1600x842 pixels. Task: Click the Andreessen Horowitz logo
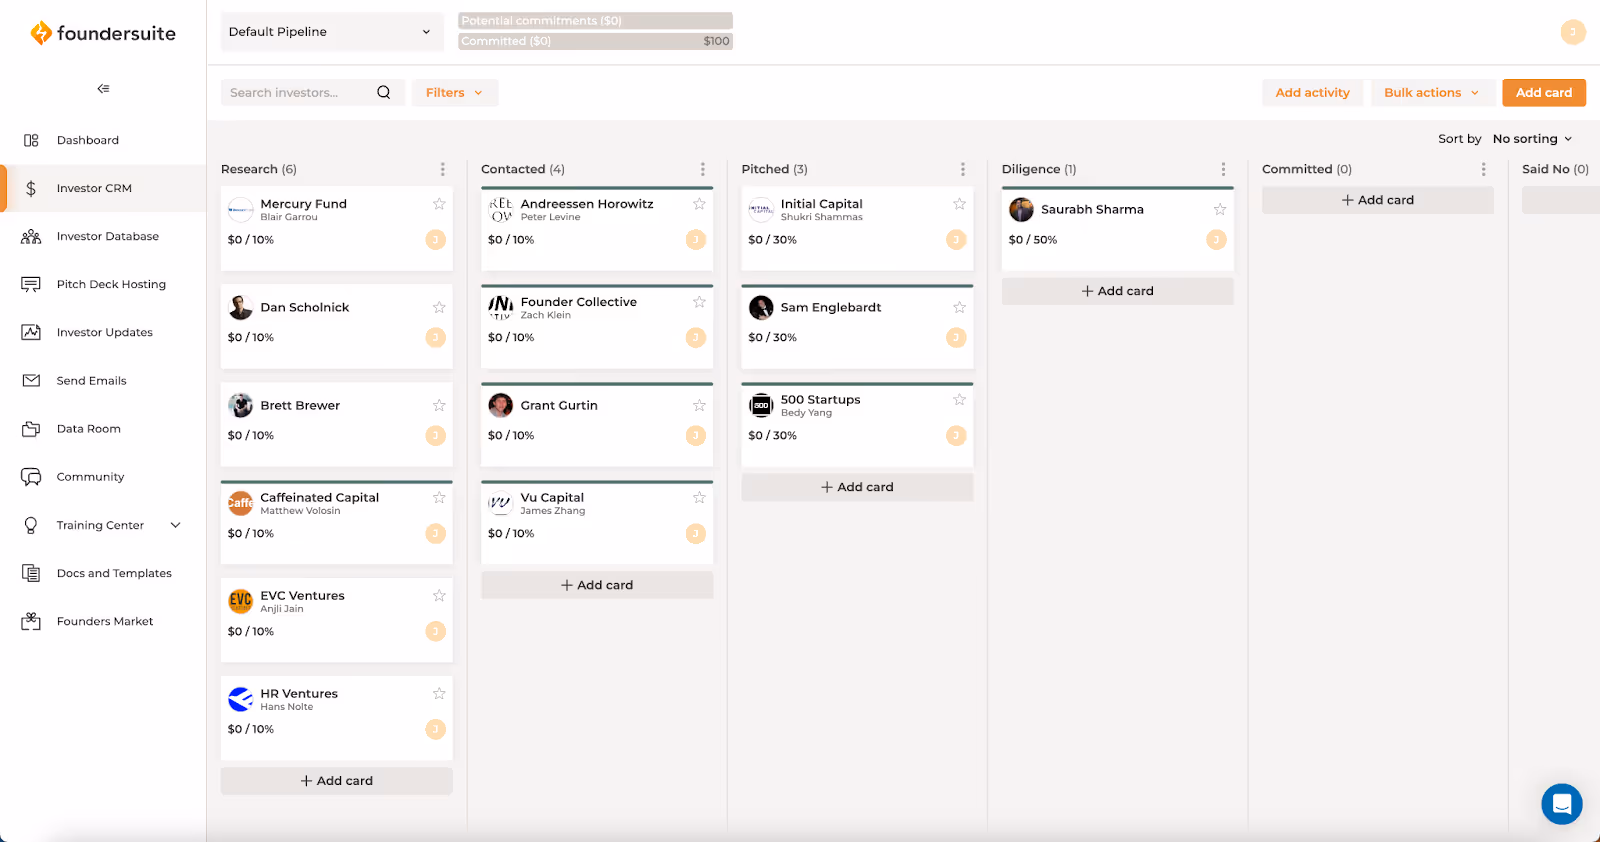[x=501, y=209]
